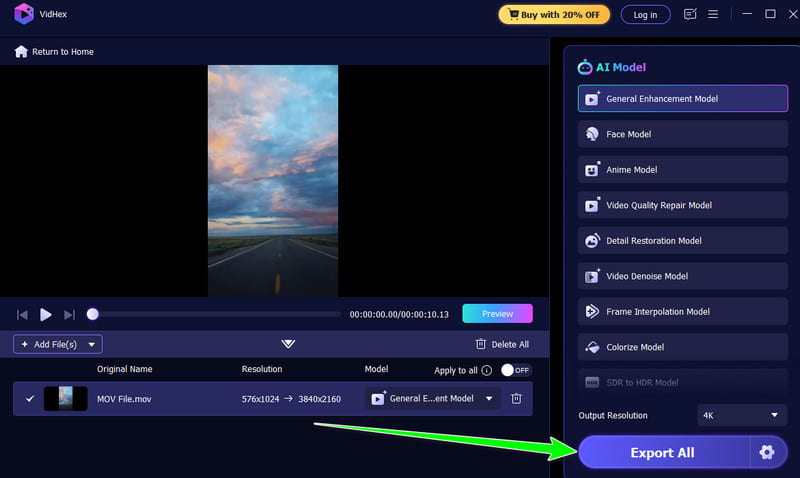Image resolution: width=800 pixels, height=478 pixels.
Task: Click the Detail Restoration Model icon
Action: [592, 240]
